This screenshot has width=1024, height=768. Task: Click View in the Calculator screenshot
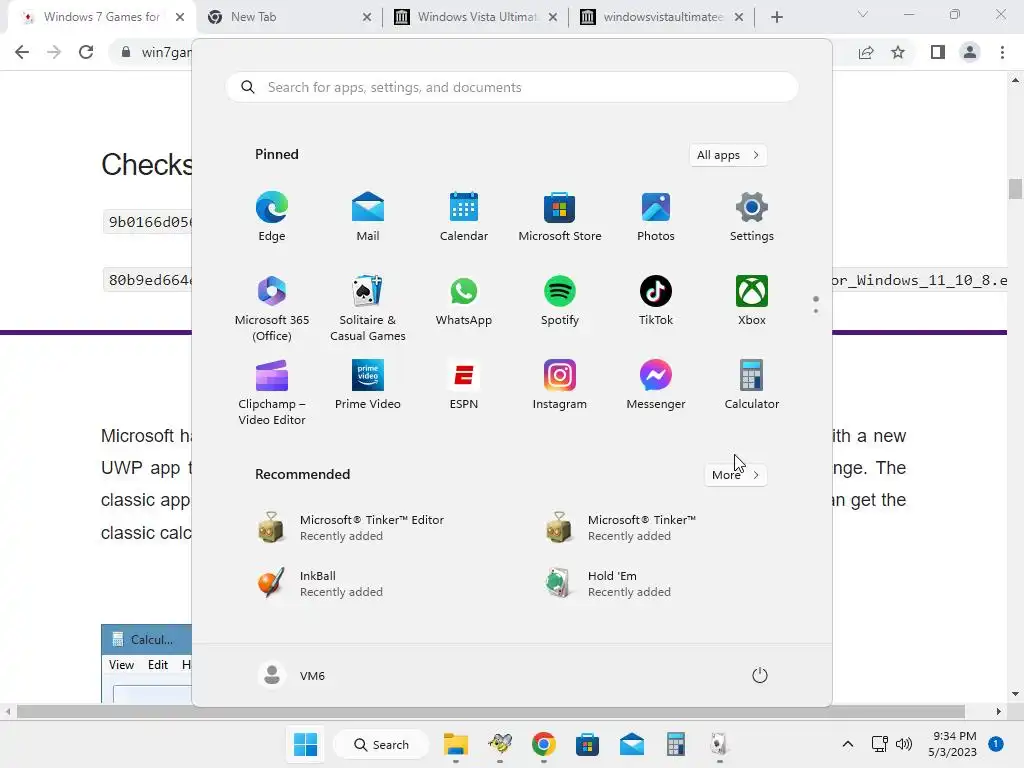click(121, 665)
